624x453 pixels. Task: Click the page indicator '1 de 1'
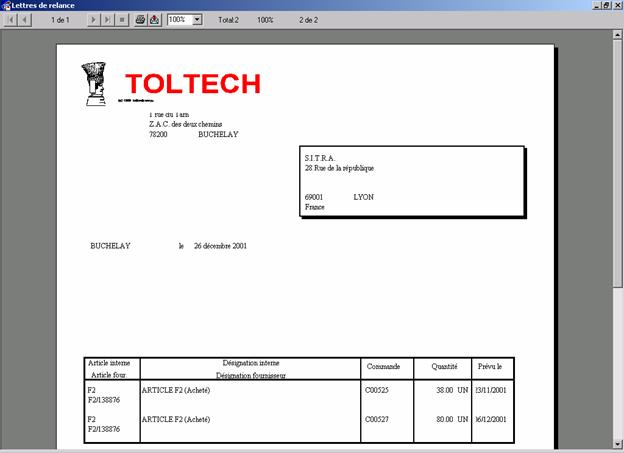tap(60, 20)
